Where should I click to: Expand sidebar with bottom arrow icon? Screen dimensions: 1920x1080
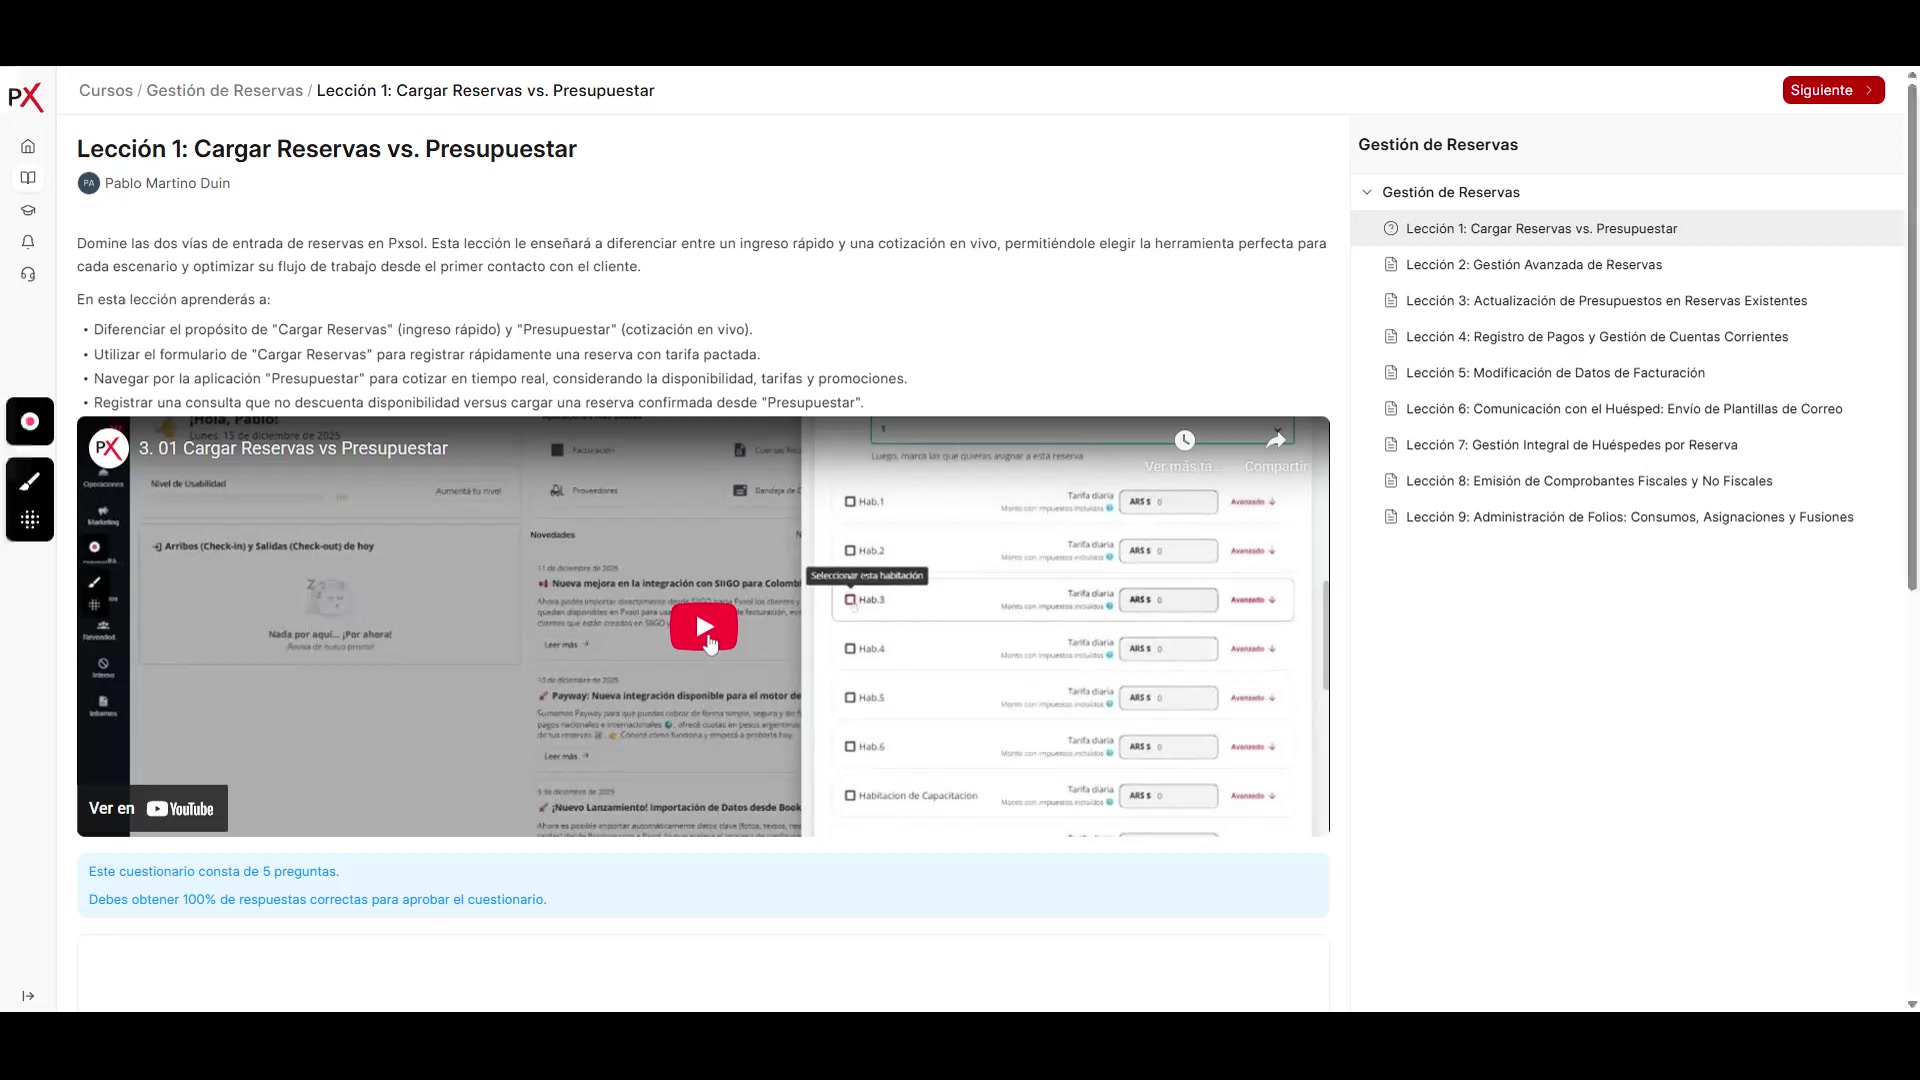(x=28, y=996)
